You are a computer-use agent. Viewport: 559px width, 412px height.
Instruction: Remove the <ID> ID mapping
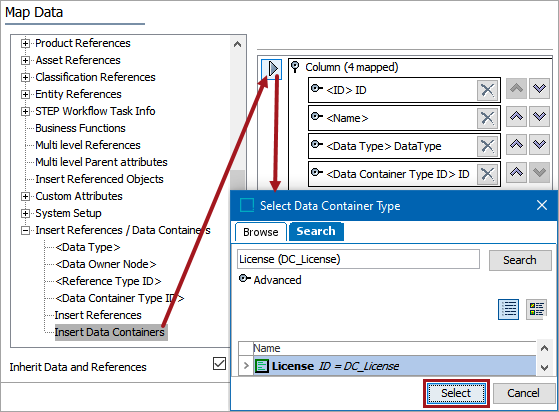point(487,90)
